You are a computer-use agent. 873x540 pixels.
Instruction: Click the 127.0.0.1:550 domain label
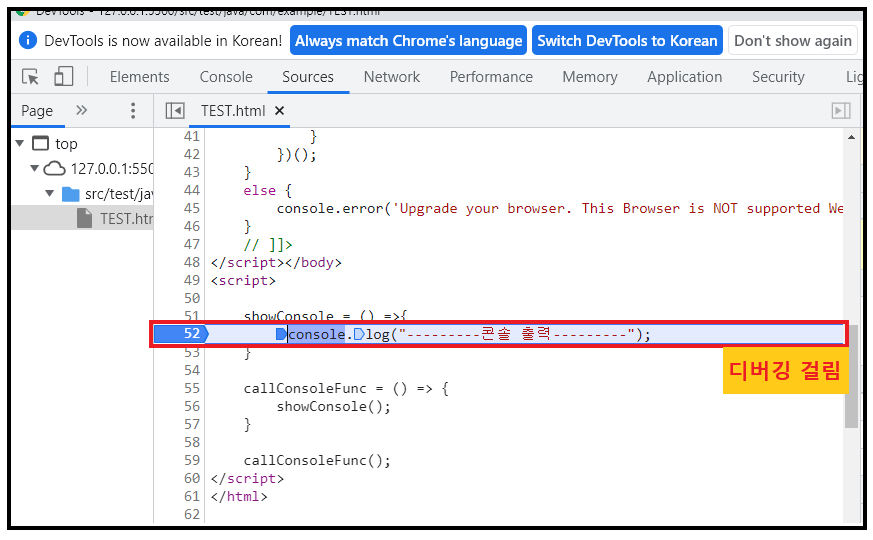(x=112, y=169)
